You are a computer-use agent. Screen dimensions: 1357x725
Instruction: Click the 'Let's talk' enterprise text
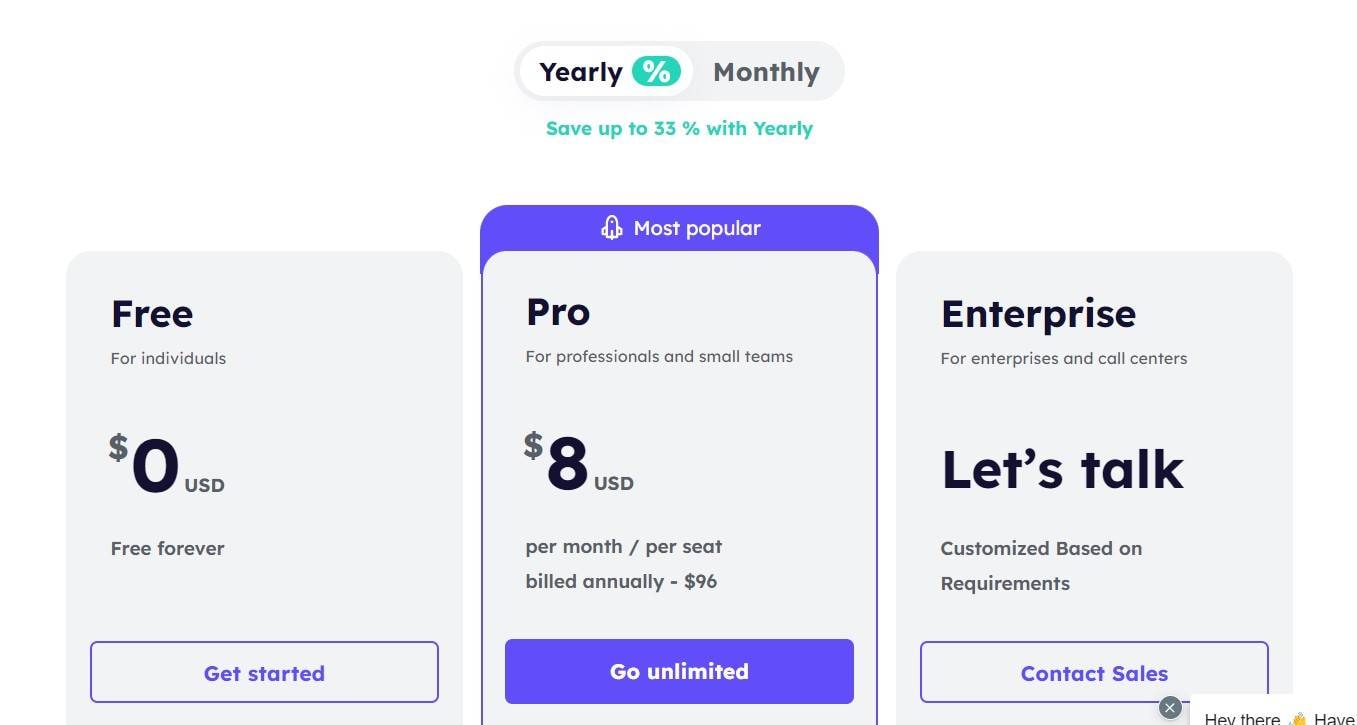pos(1062,469)
